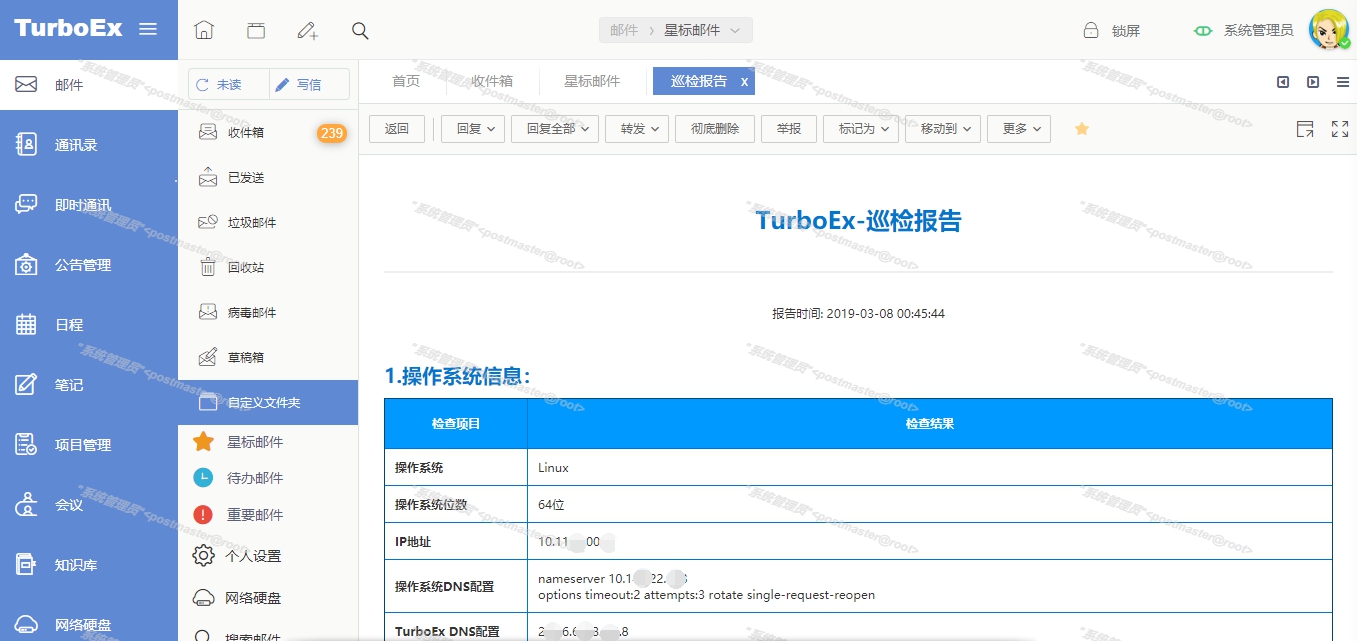Go to 公告管理 announcements
This screenshot has height=641, width=1357.
[89, 265]
